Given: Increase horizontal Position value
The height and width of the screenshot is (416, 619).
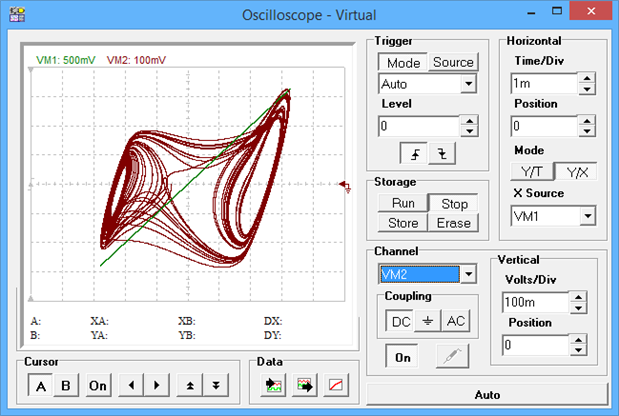Looking at the screenshot, I should click(587, 122).
